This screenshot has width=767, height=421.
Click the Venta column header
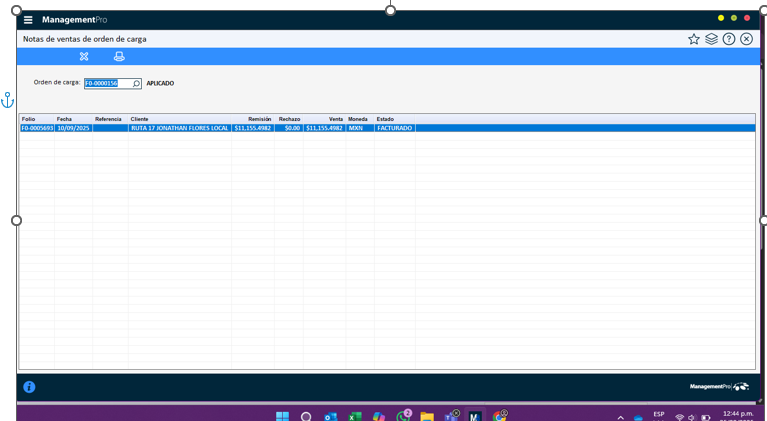tap(335, 119)
